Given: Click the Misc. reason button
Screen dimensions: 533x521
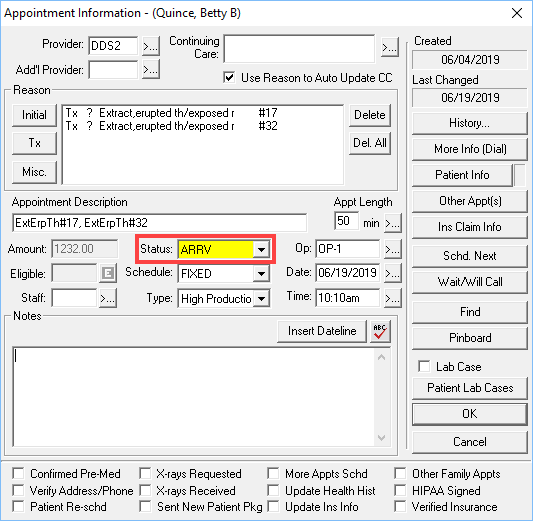Looking at the screenshot, I should [x=34, y=172].
